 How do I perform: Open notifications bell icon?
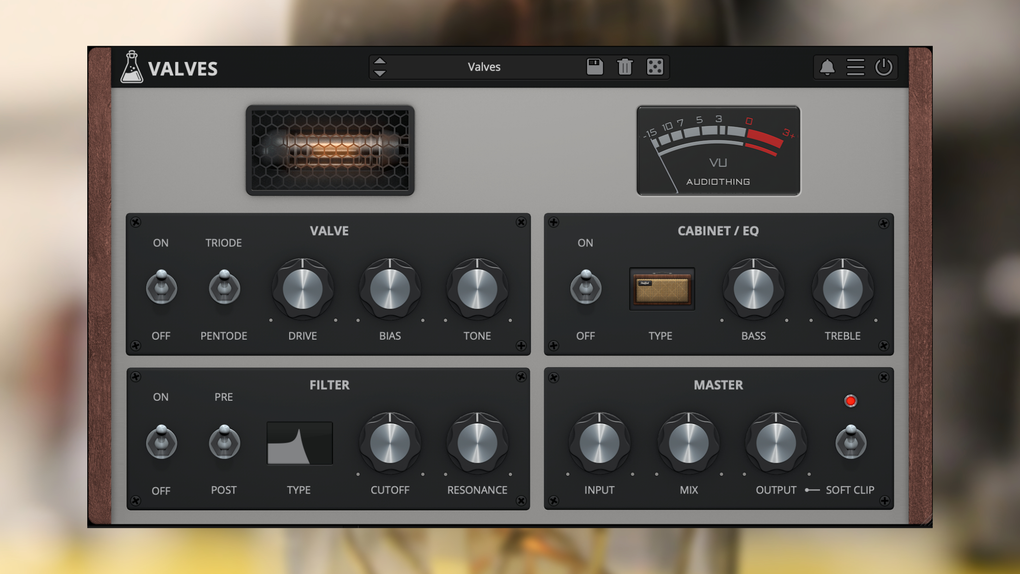point(827,66)
